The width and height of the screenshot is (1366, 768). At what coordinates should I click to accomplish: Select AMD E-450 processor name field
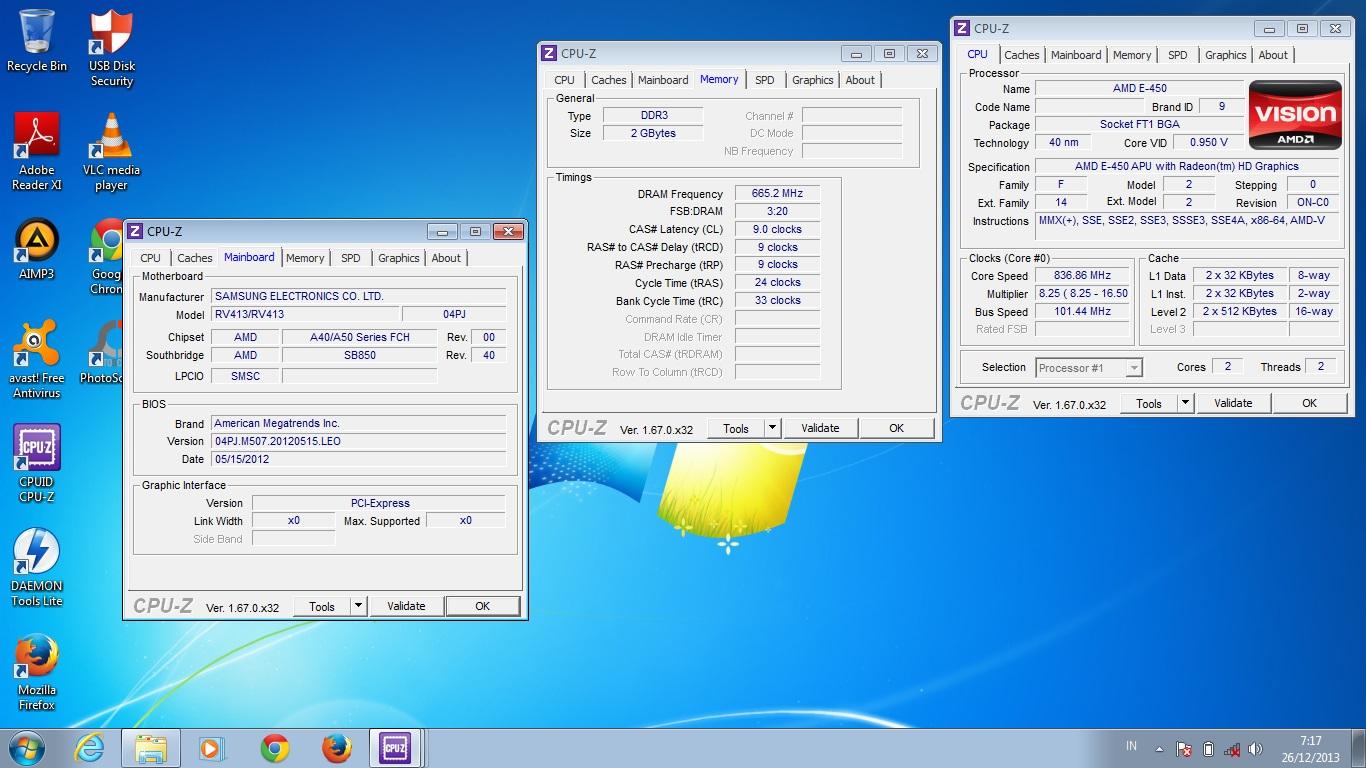tap(1139, 88)
